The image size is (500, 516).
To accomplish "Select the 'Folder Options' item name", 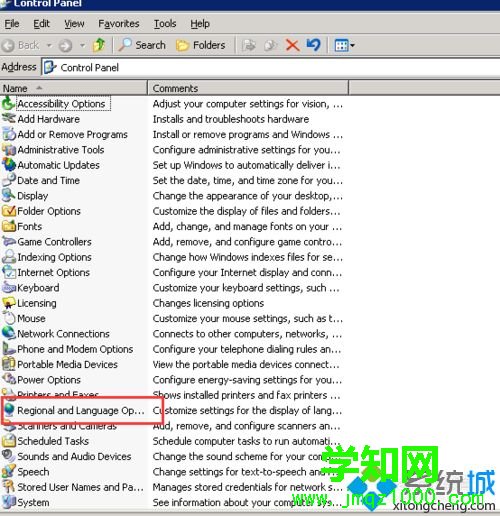I will [x=49, y=211].
